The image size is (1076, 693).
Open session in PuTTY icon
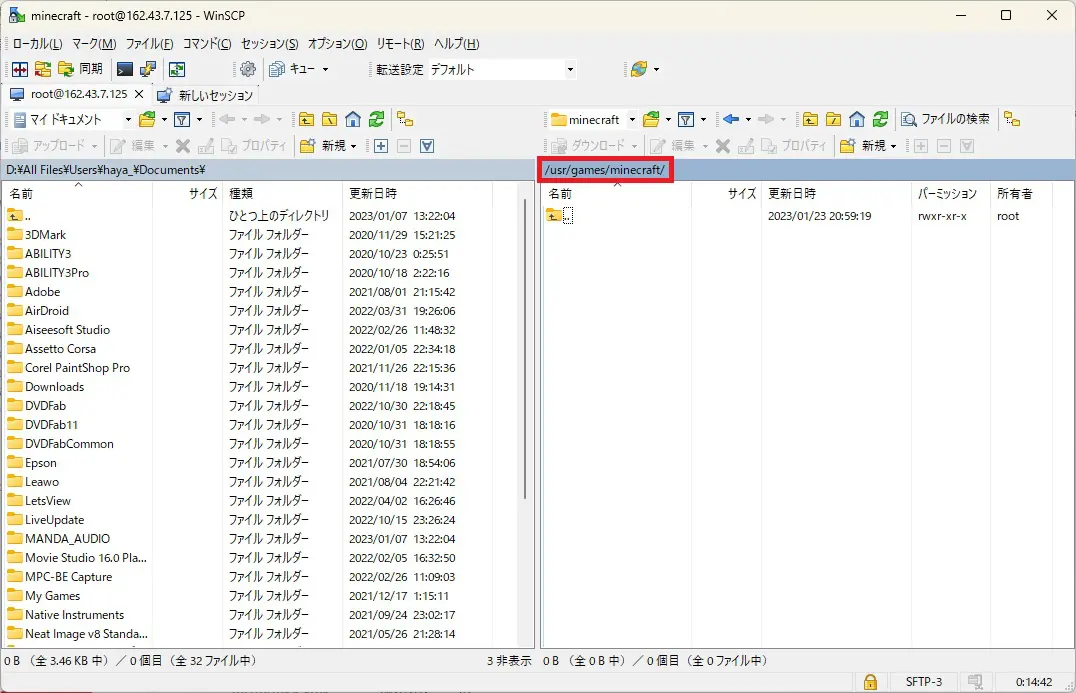click(x=147, y=69)
